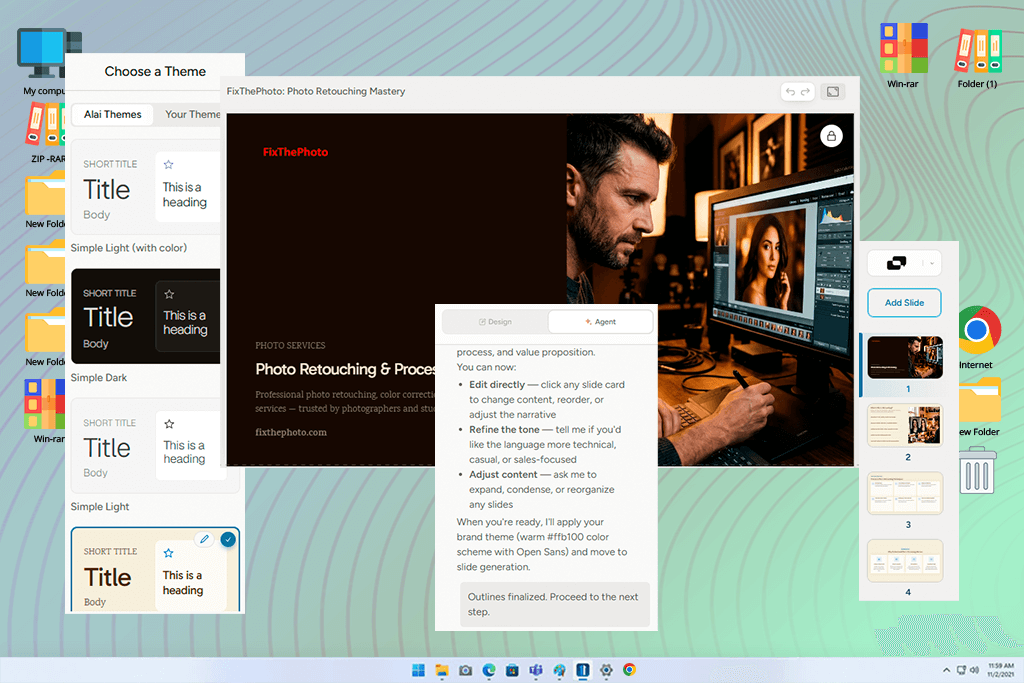
Task: Click the presentation title FixThePhoto: Photo Retouching Mastery
Action: [x=315, y=91]
